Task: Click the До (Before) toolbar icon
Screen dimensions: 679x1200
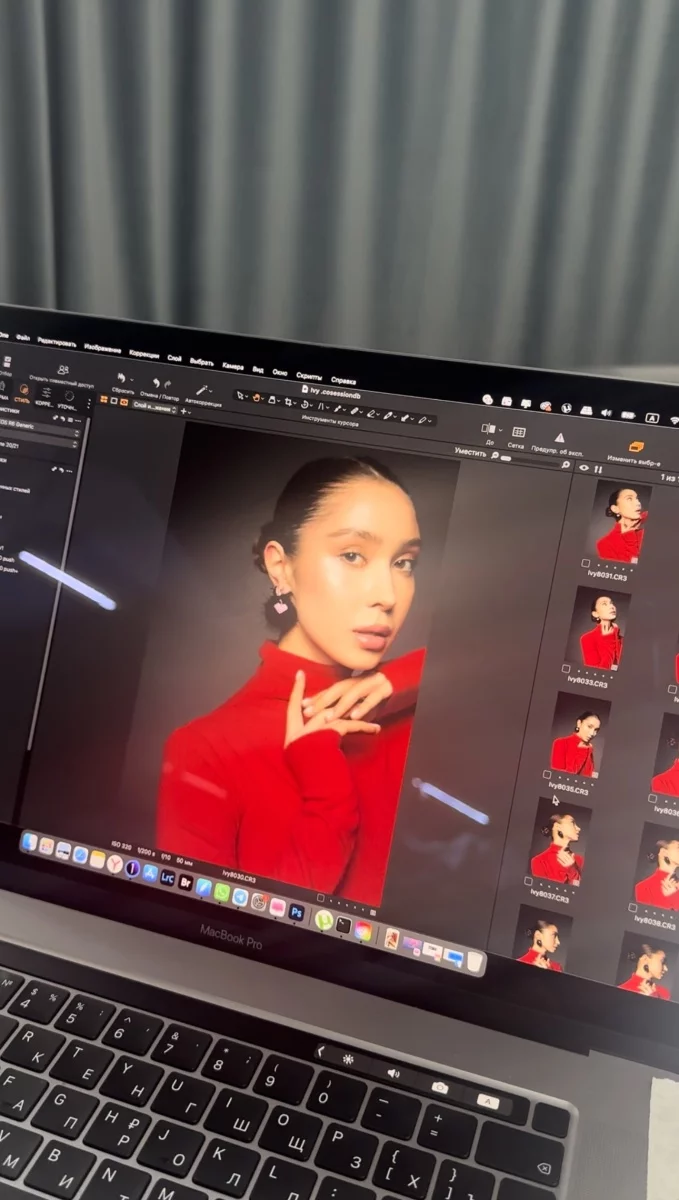Action: click(489, 428)
